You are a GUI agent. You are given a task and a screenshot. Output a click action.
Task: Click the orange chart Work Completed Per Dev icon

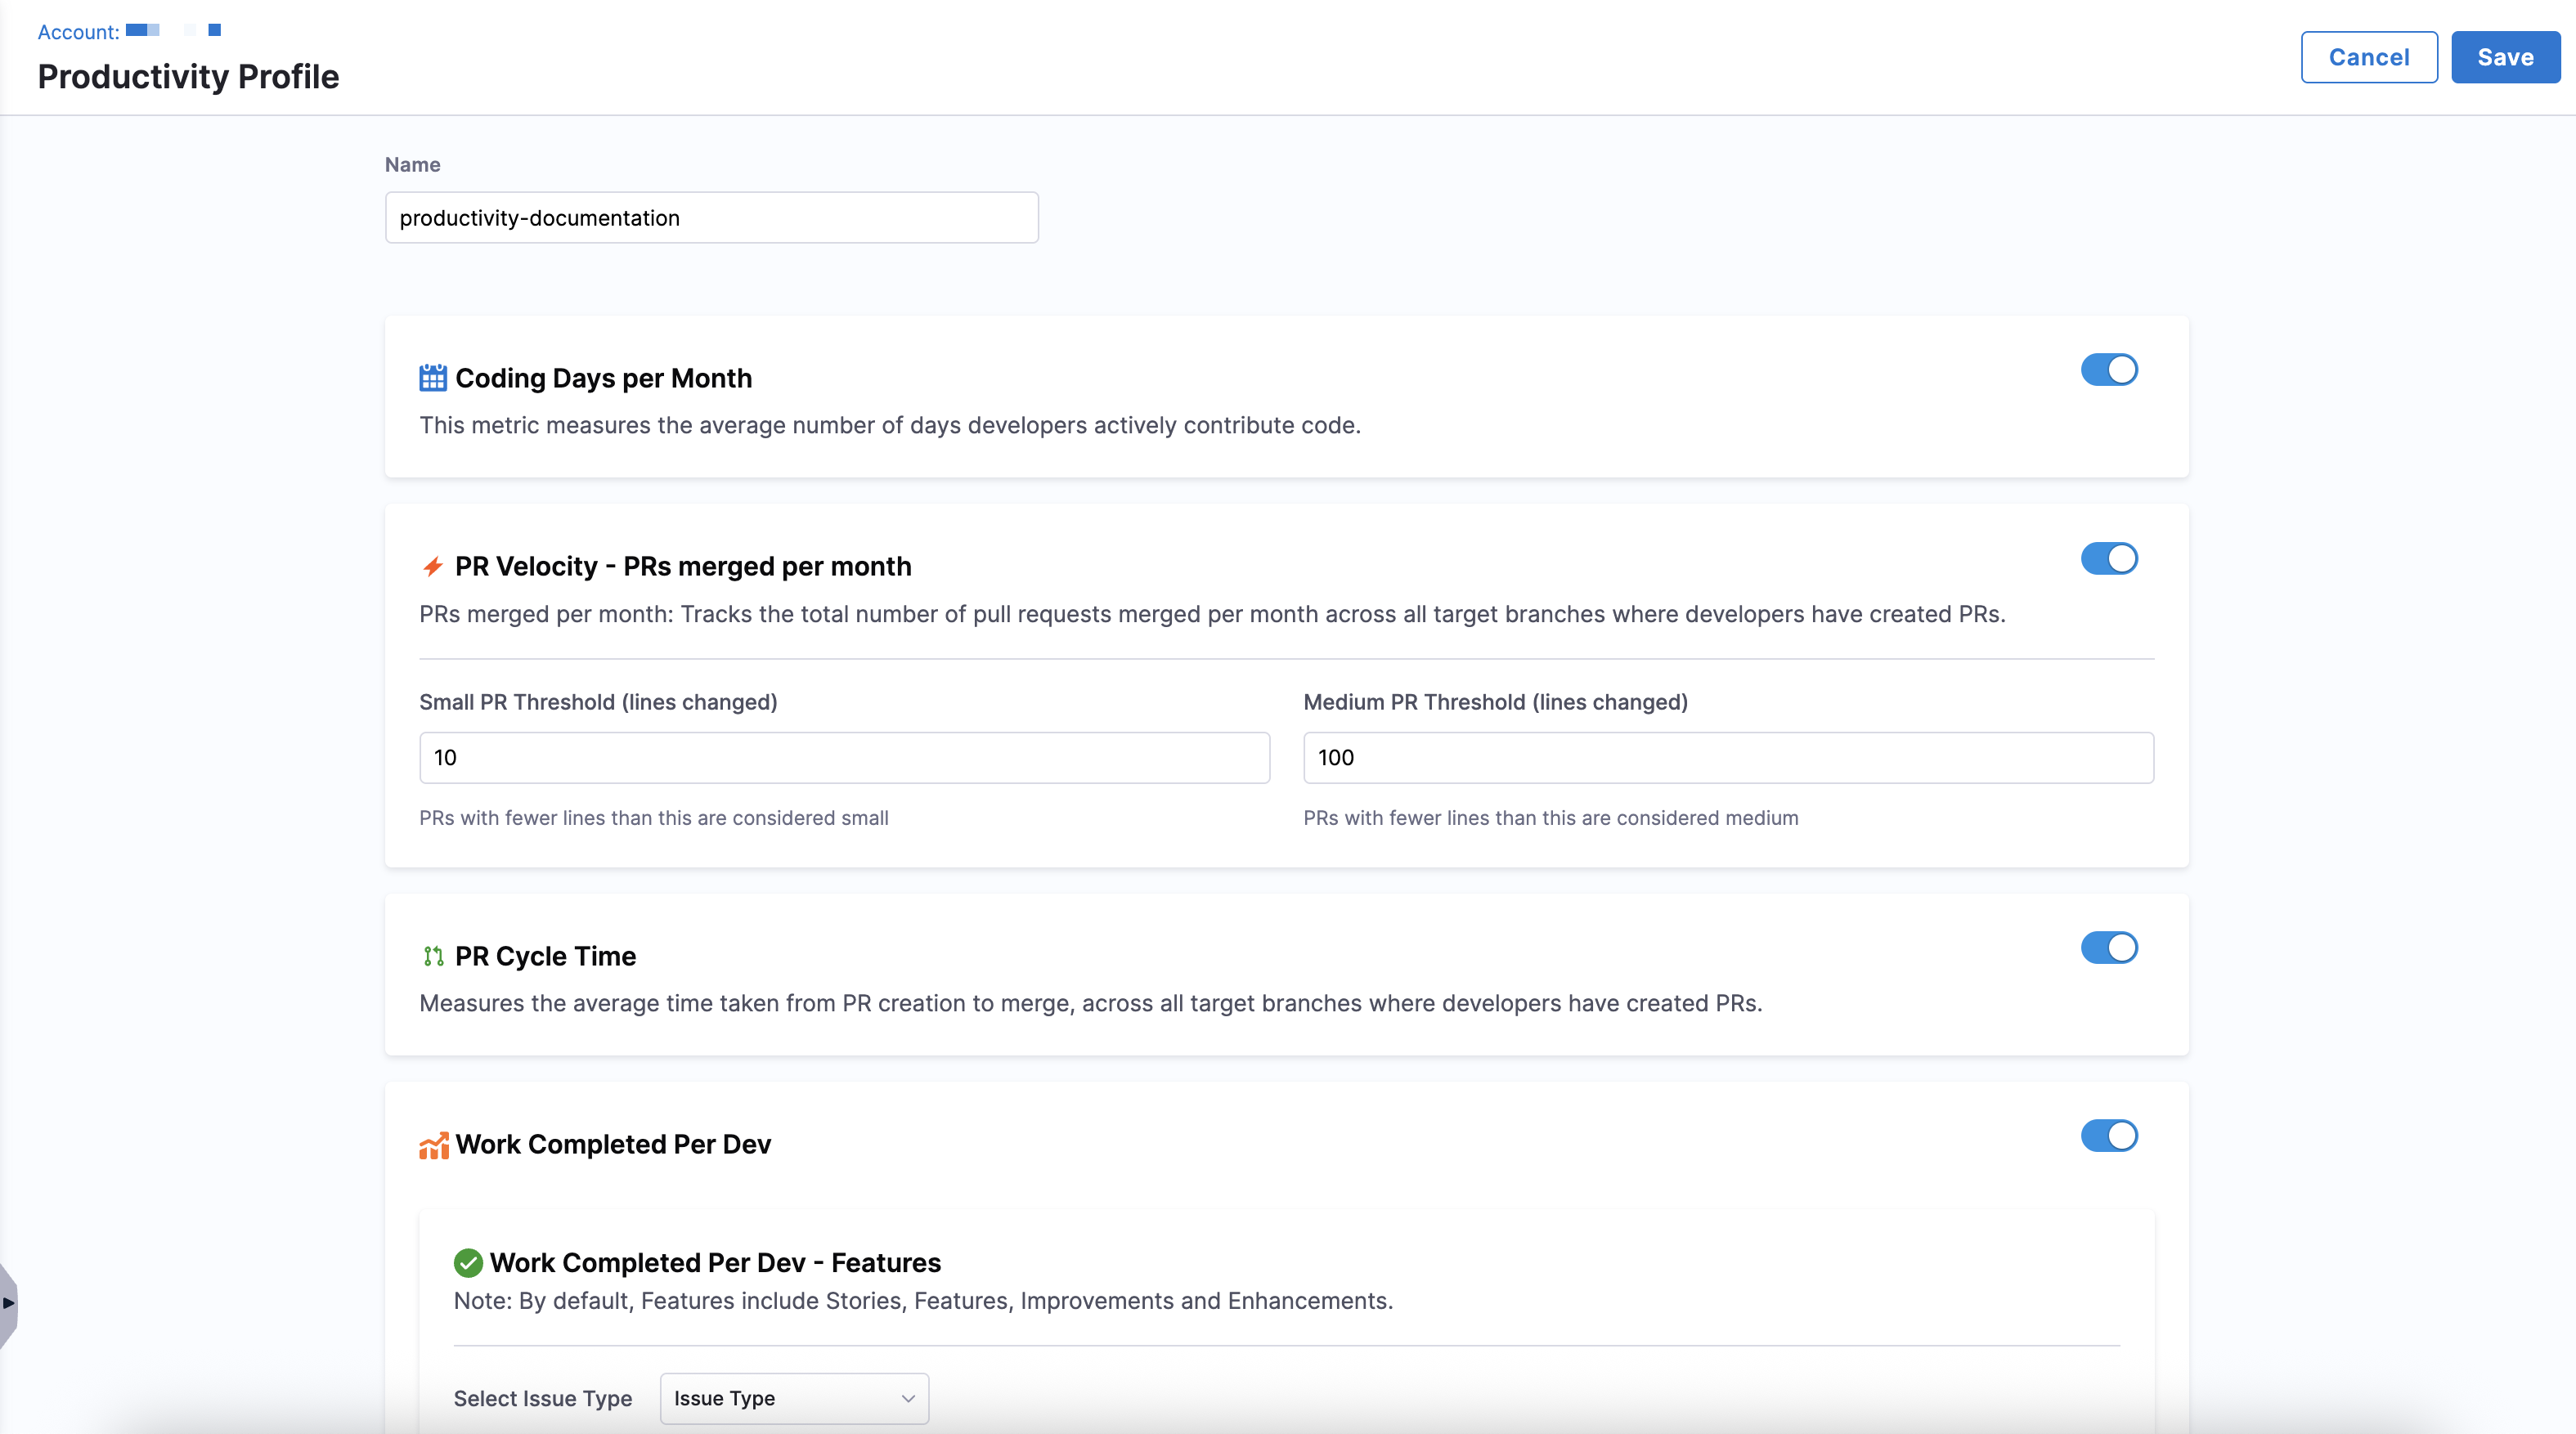[x=433, y=1145]
